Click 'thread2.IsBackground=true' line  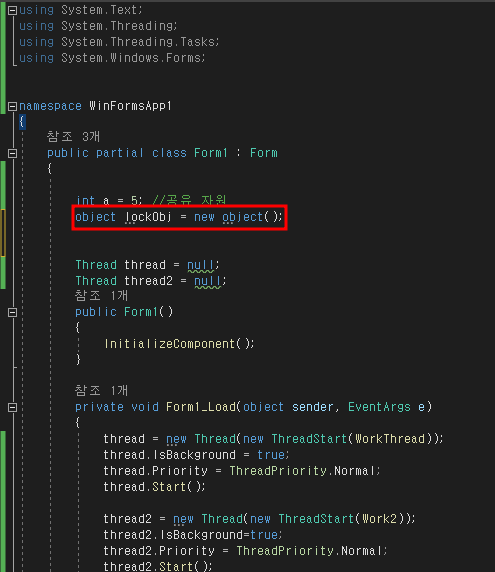click(193, 535)
